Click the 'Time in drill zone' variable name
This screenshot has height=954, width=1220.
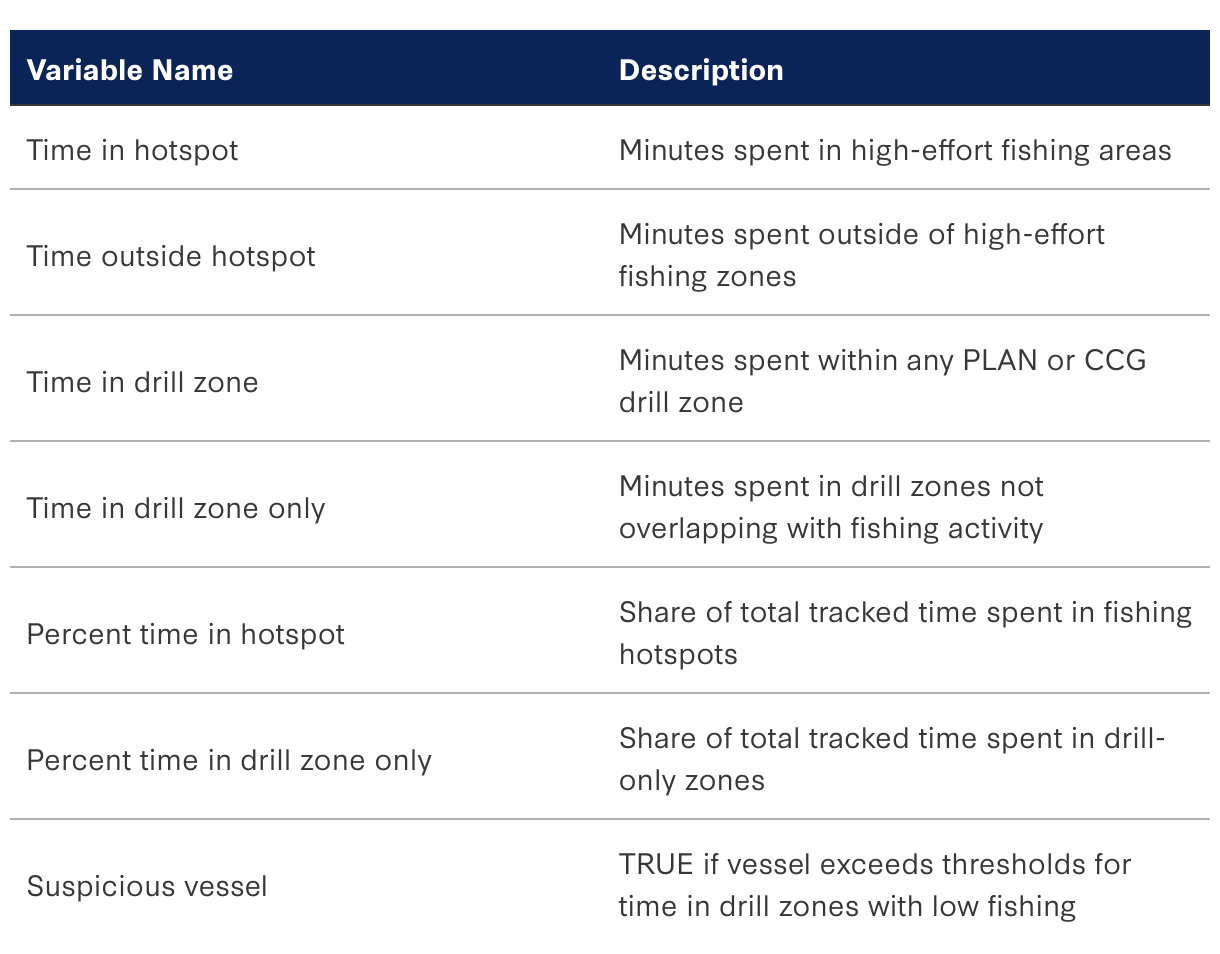[143, 382]
